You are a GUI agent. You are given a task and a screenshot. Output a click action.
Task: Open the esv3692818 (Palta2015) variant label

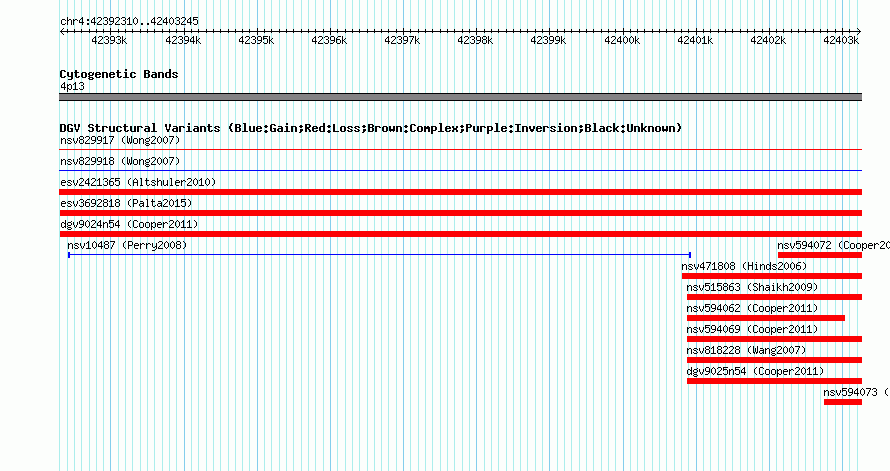[126, 203]
